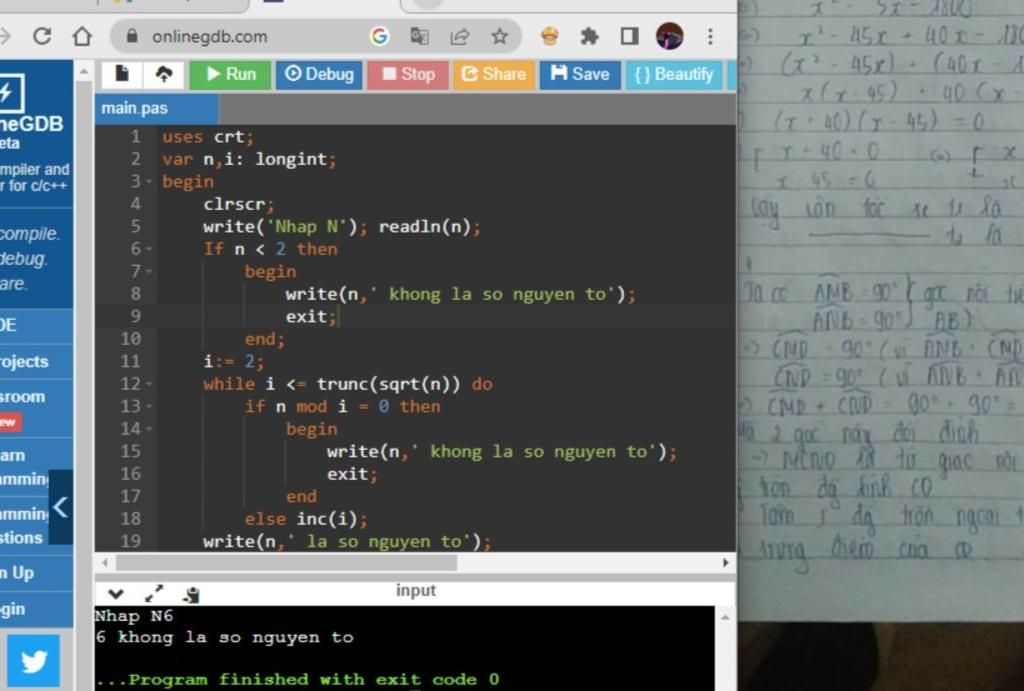Collapse the begin block at line 3
Viewport: 1024px width, 691px height.
click(x=150, y=182)
